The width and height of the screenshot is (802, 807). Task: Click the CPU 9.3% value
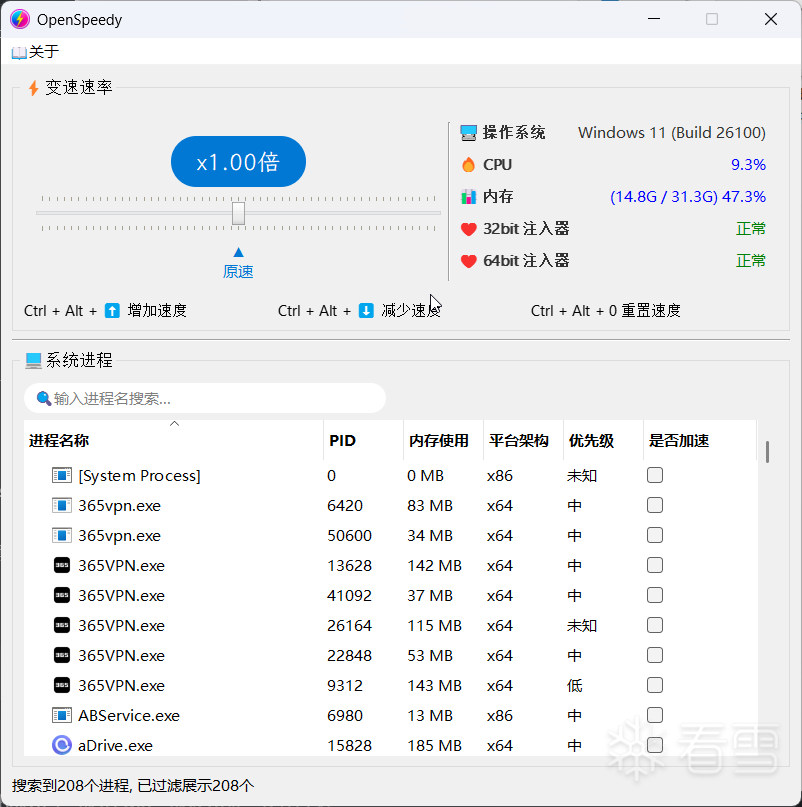[x=748, y=165]
